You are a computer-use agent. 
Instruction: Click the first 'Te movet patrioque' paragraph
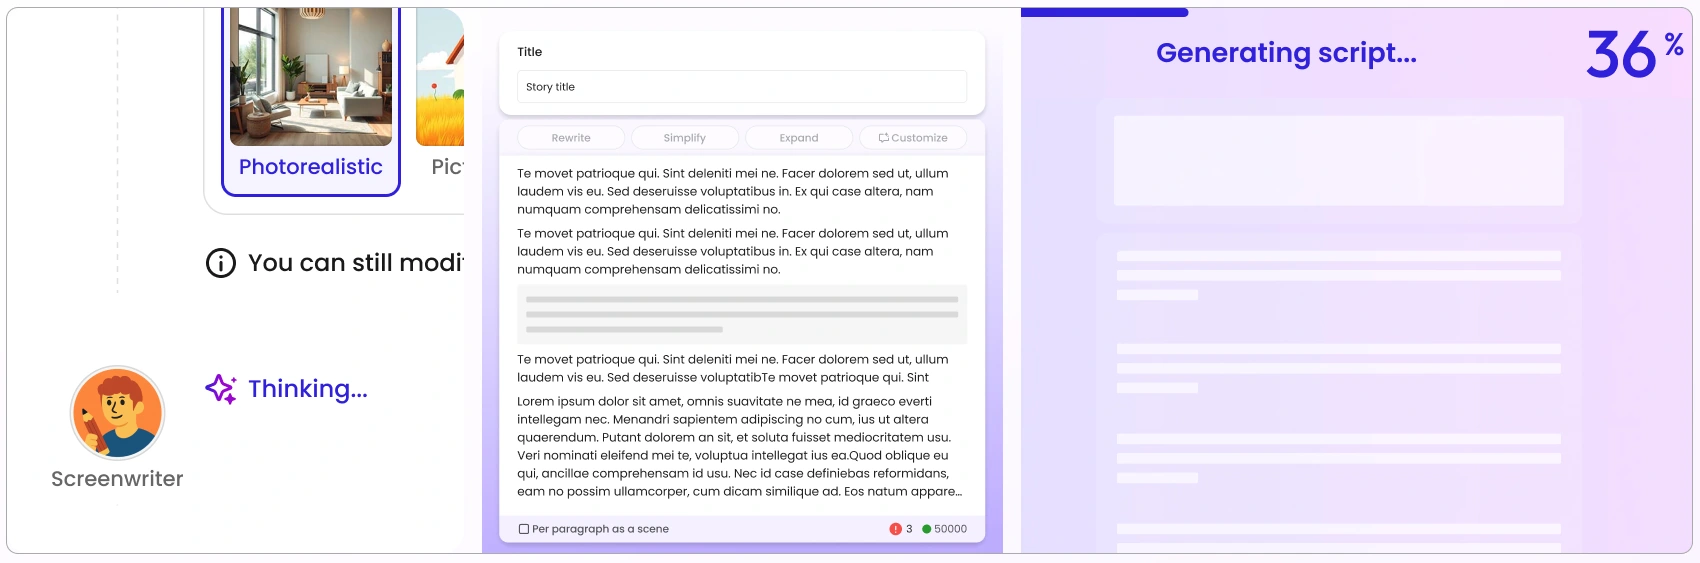(734, 191)
